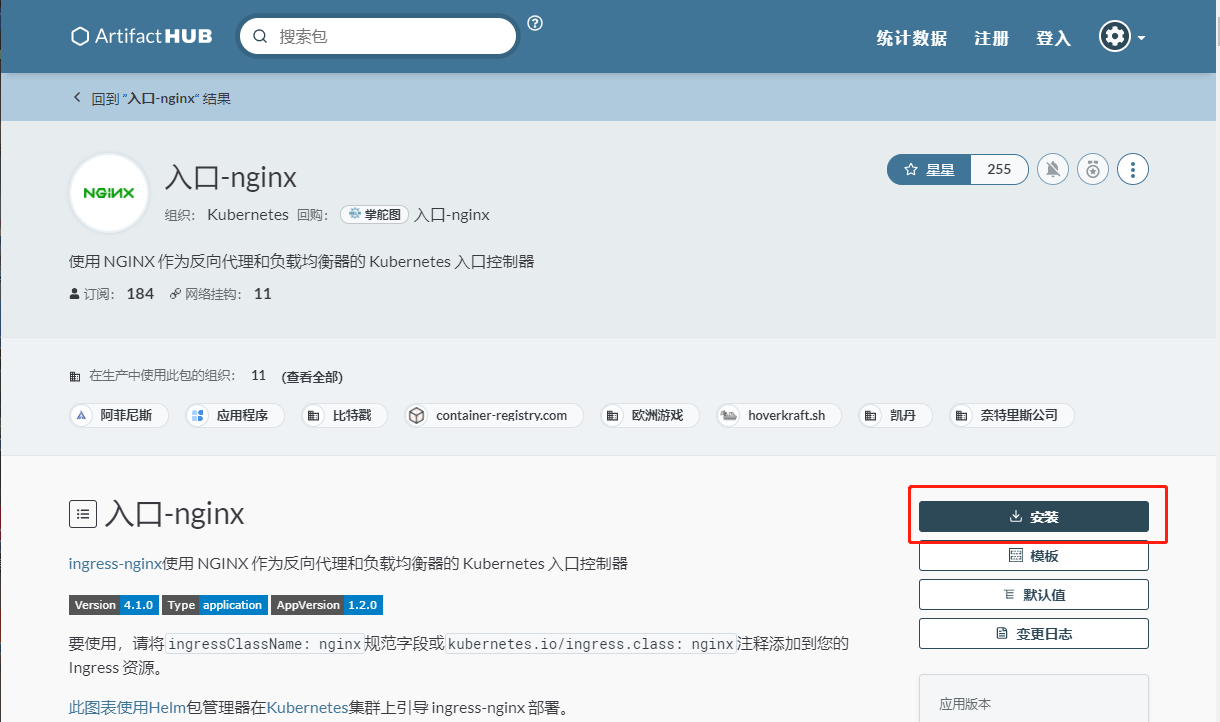The width and height of the screenshot is (1220, 722).
Task: Star the package with the 星星 button
Action: coord(929,170)
